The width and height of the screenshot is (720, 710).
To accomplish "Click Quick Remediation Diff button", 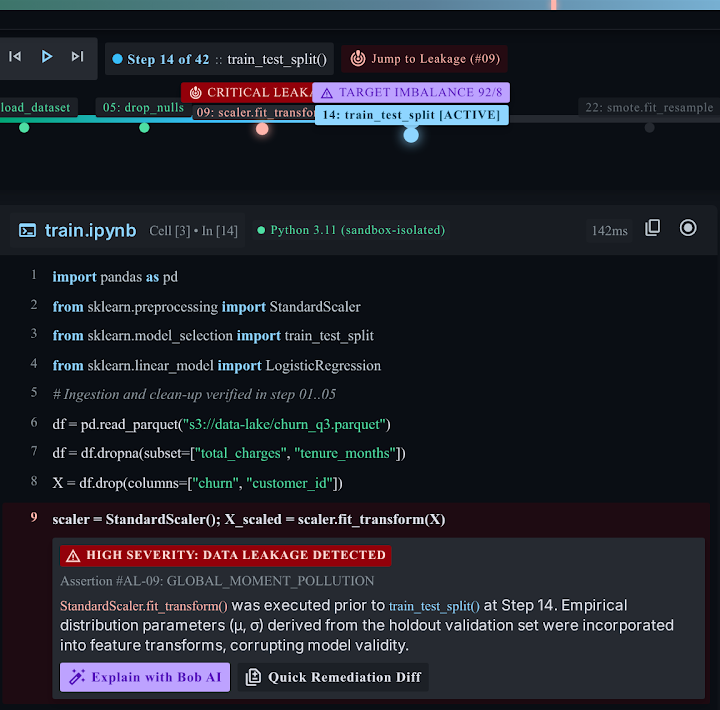I will click(x=333, y=677).
